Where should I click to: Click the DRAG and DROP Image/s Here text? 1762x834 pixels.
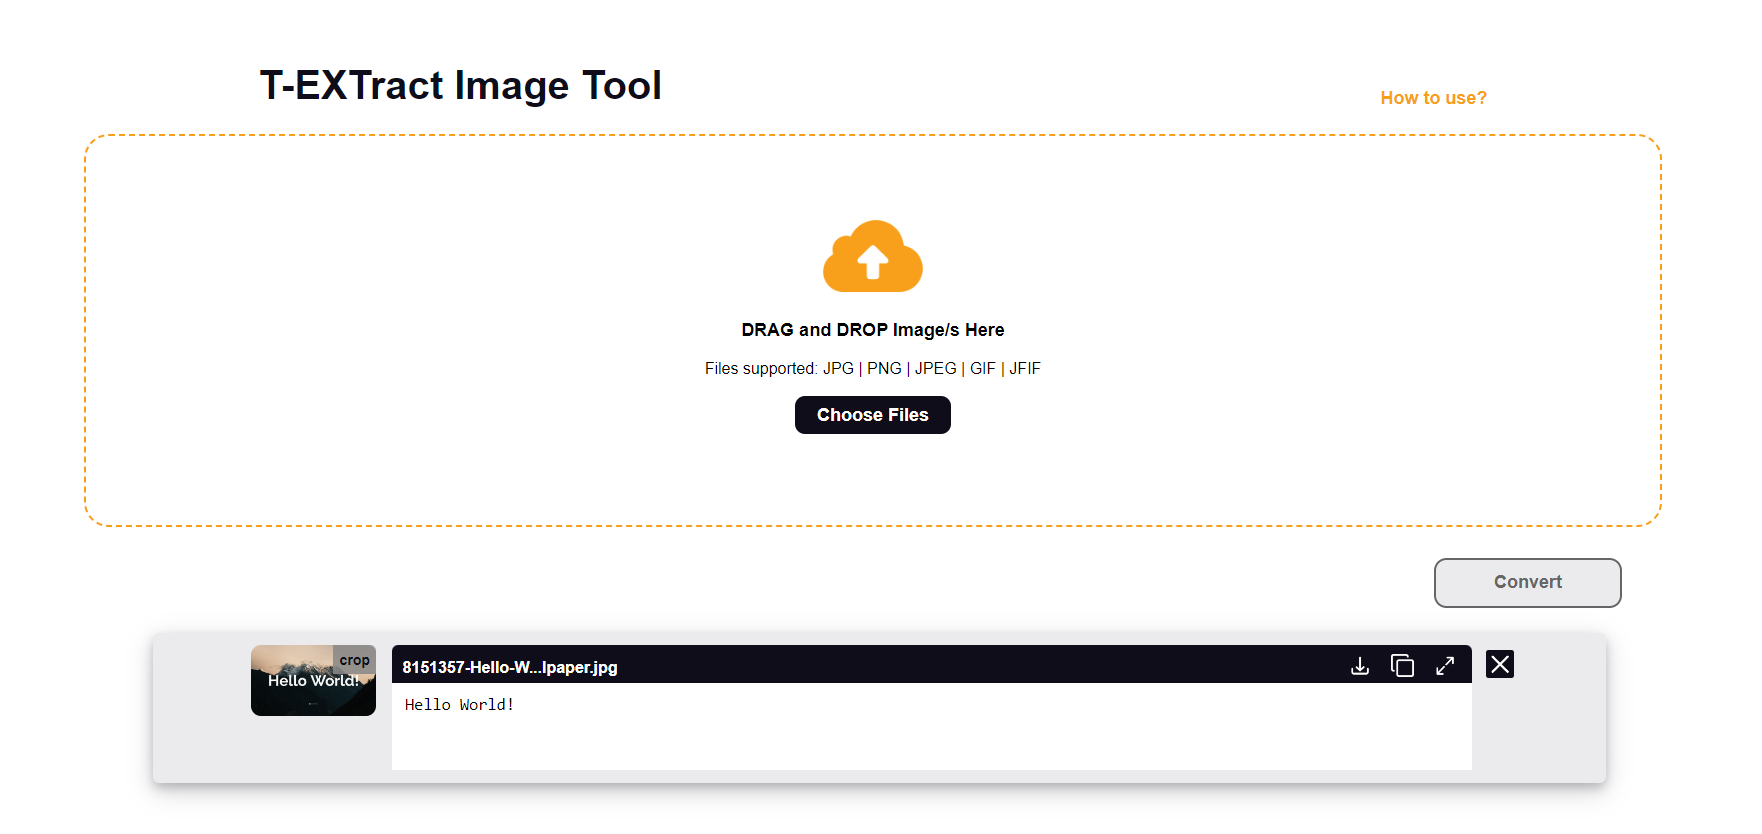[x=873, y=330]
